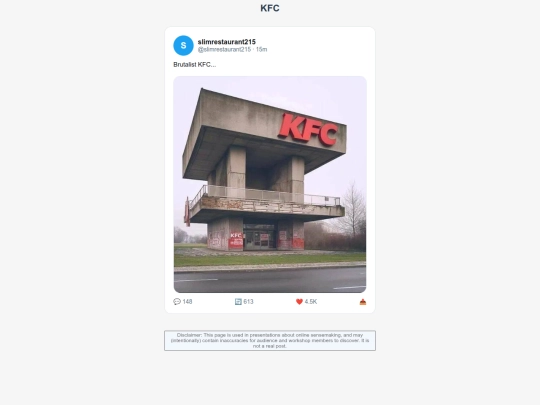Click the road at the bottom of the photo
Viewport: 540px width, 405px height.
(x=270, y=280)
